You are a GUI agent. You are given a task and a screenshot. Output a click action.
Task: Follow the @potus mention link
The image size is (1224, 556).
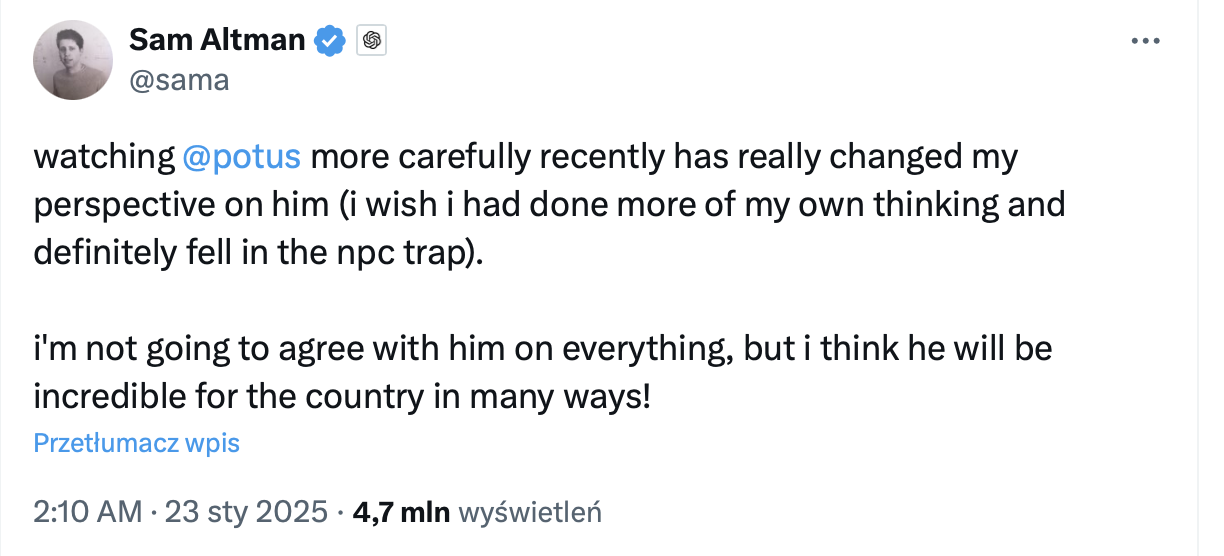(x=242, y=157)
